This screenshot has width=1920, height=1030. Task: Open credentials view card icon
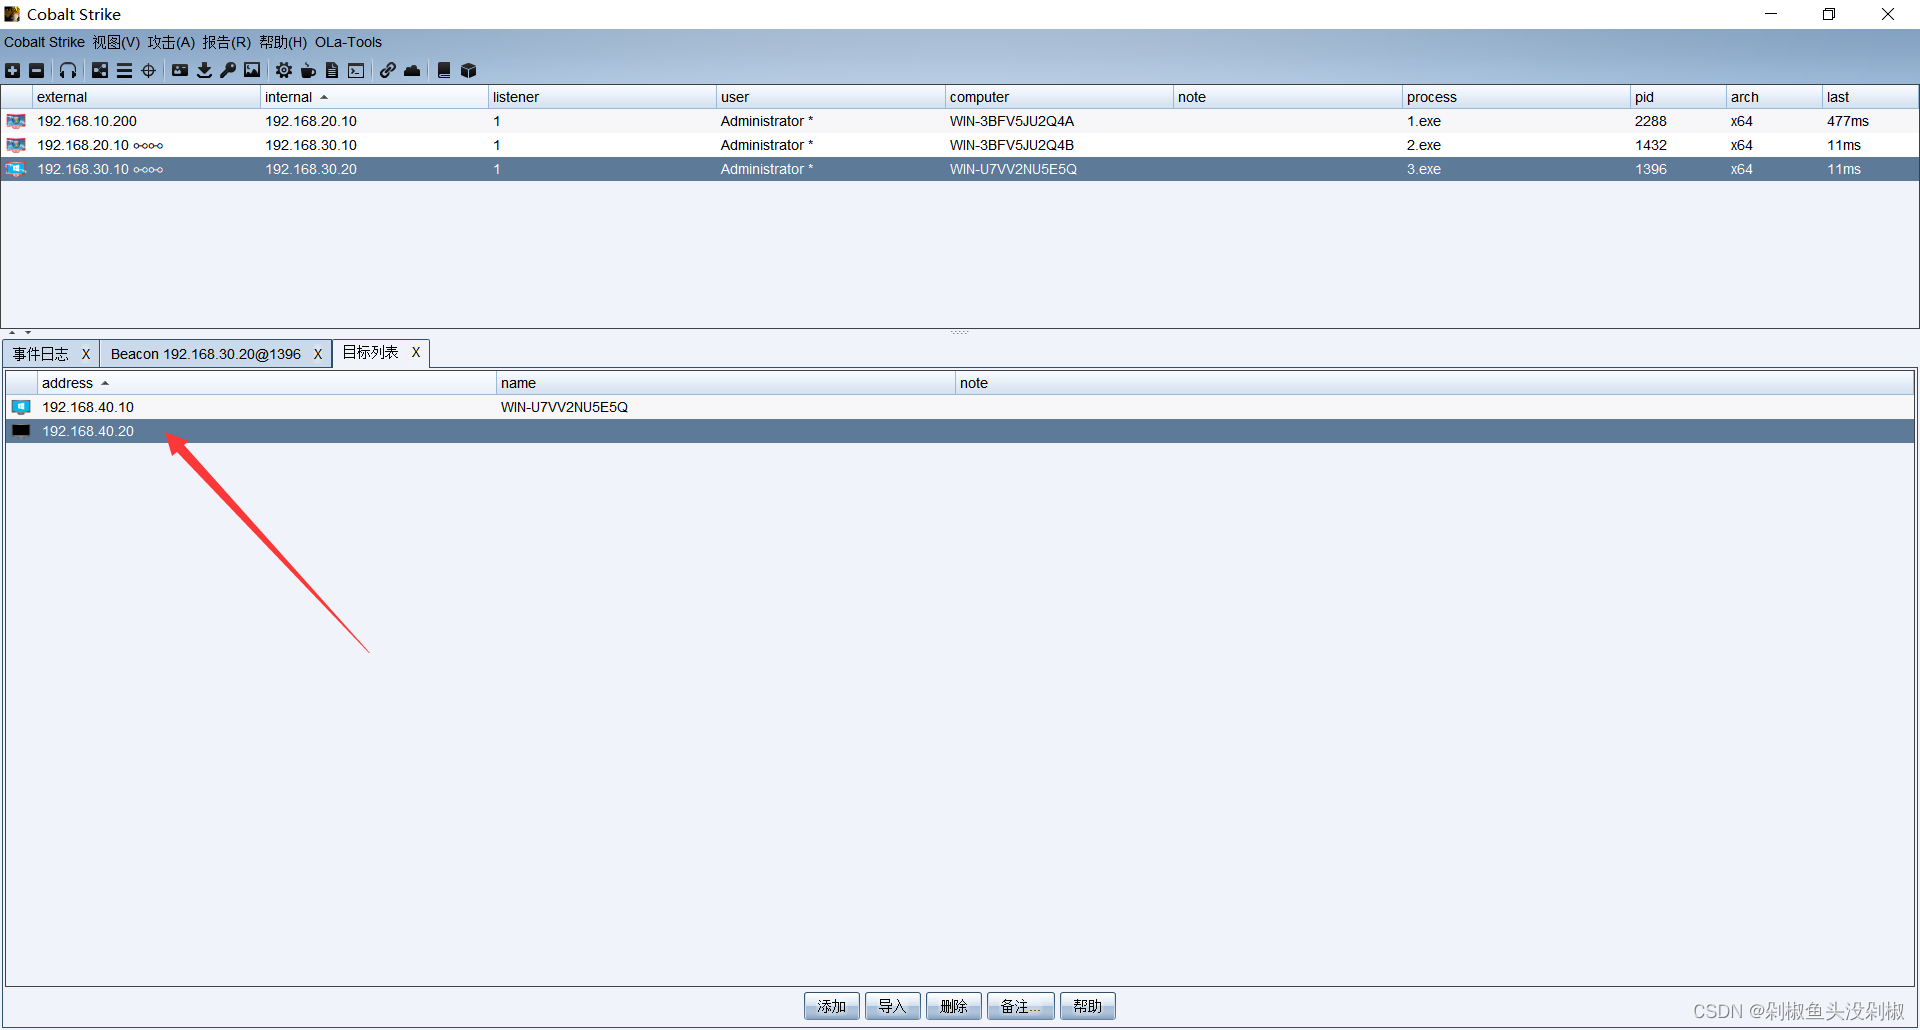point(180,70)
